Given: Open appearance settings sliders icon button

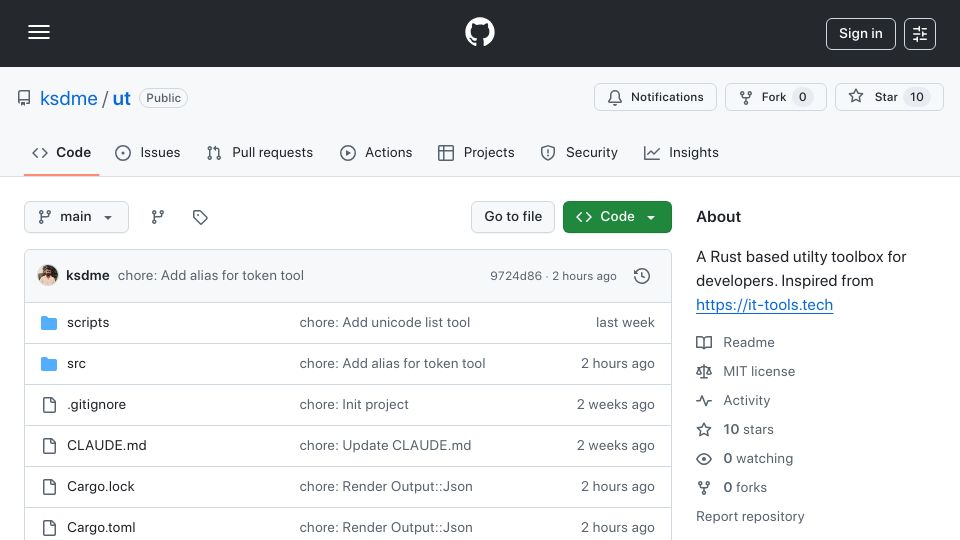Looking at the screenshot, I should (920, 34).
